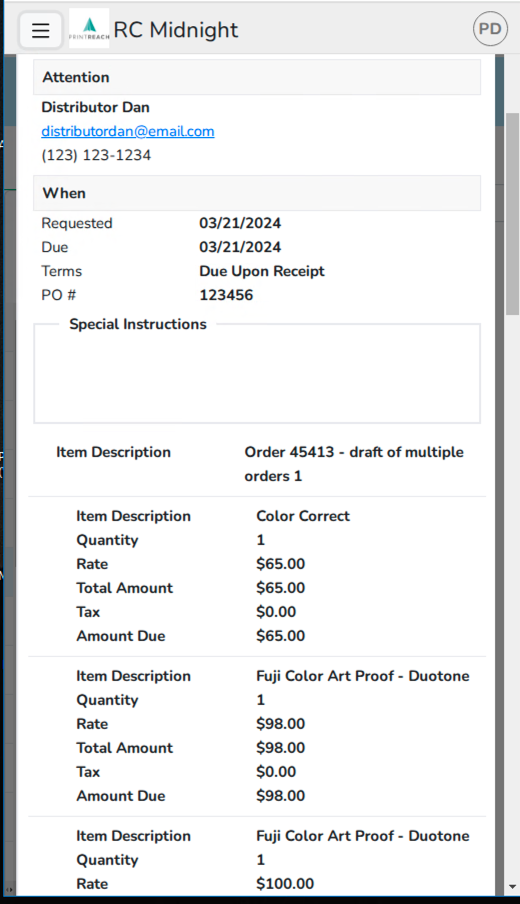
Task: Click the Attention section header
Action: (257, 77)
